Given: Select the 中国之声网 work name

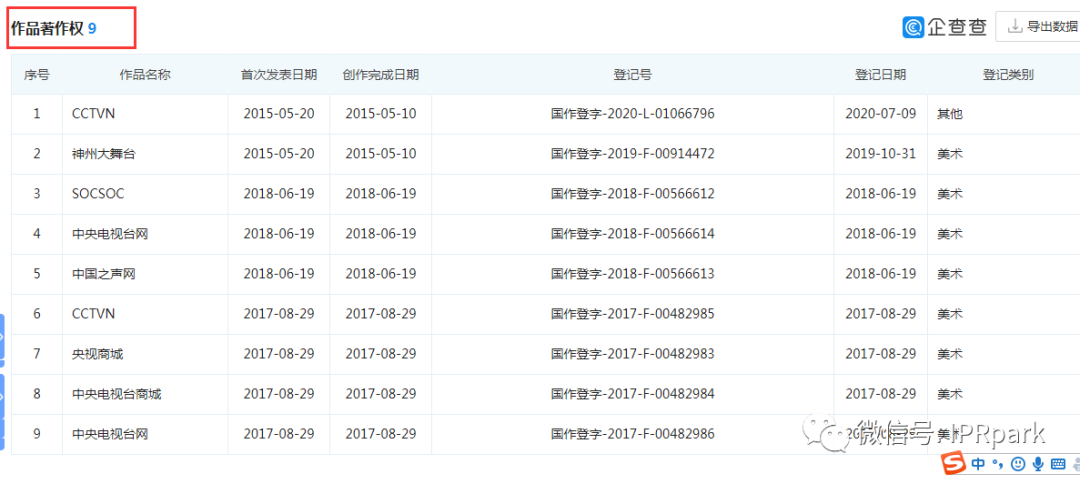Looking at the screenshot, I should 103,273.
